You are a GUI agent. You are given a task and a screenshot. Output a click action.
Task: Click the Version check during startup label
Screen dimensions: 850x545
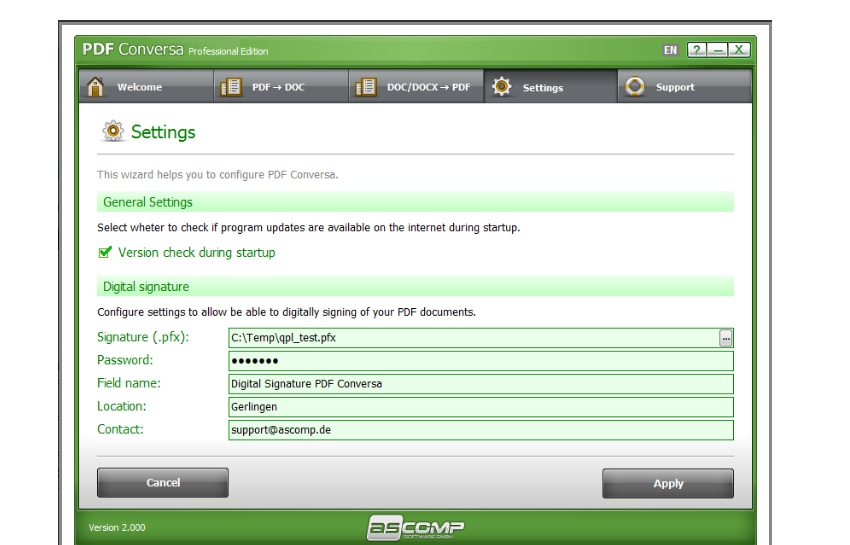[x=197, y=253]
